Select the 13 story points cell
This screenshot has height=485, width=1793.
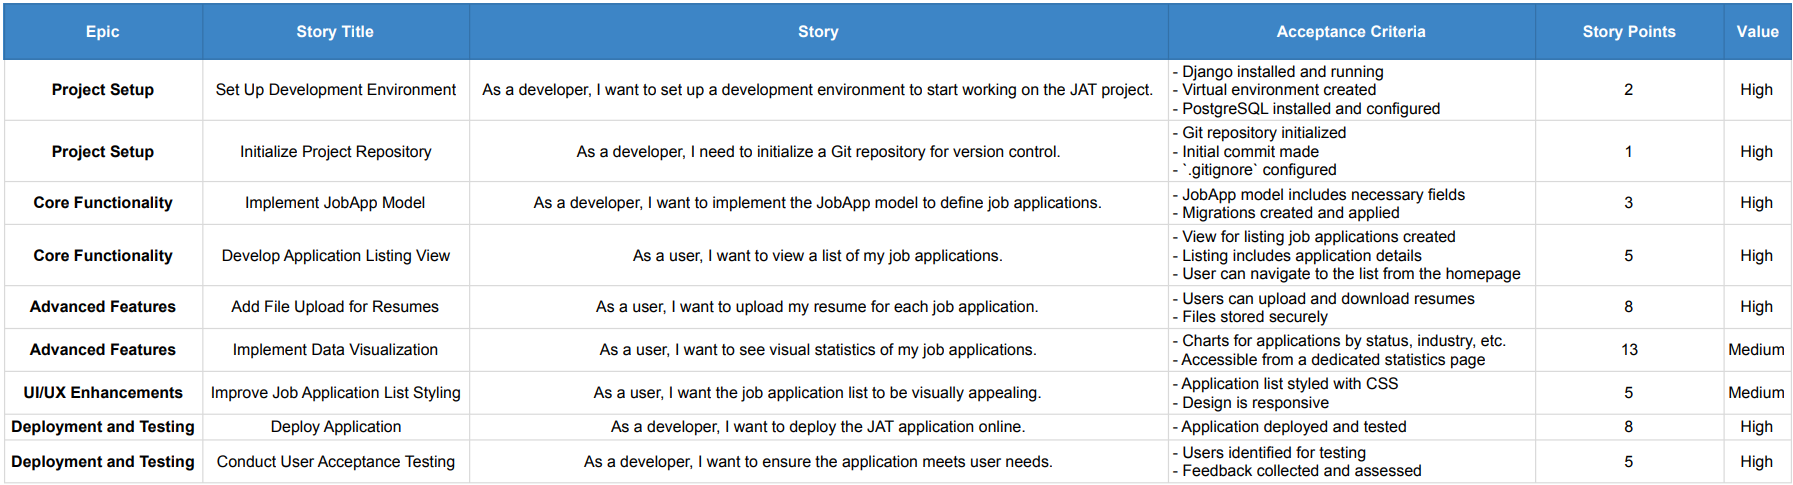coord(1629,350)
